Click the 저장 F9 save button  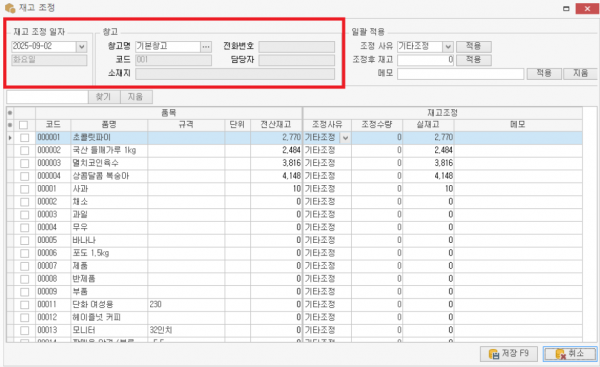pyautogui.click(x=509, y=354)
